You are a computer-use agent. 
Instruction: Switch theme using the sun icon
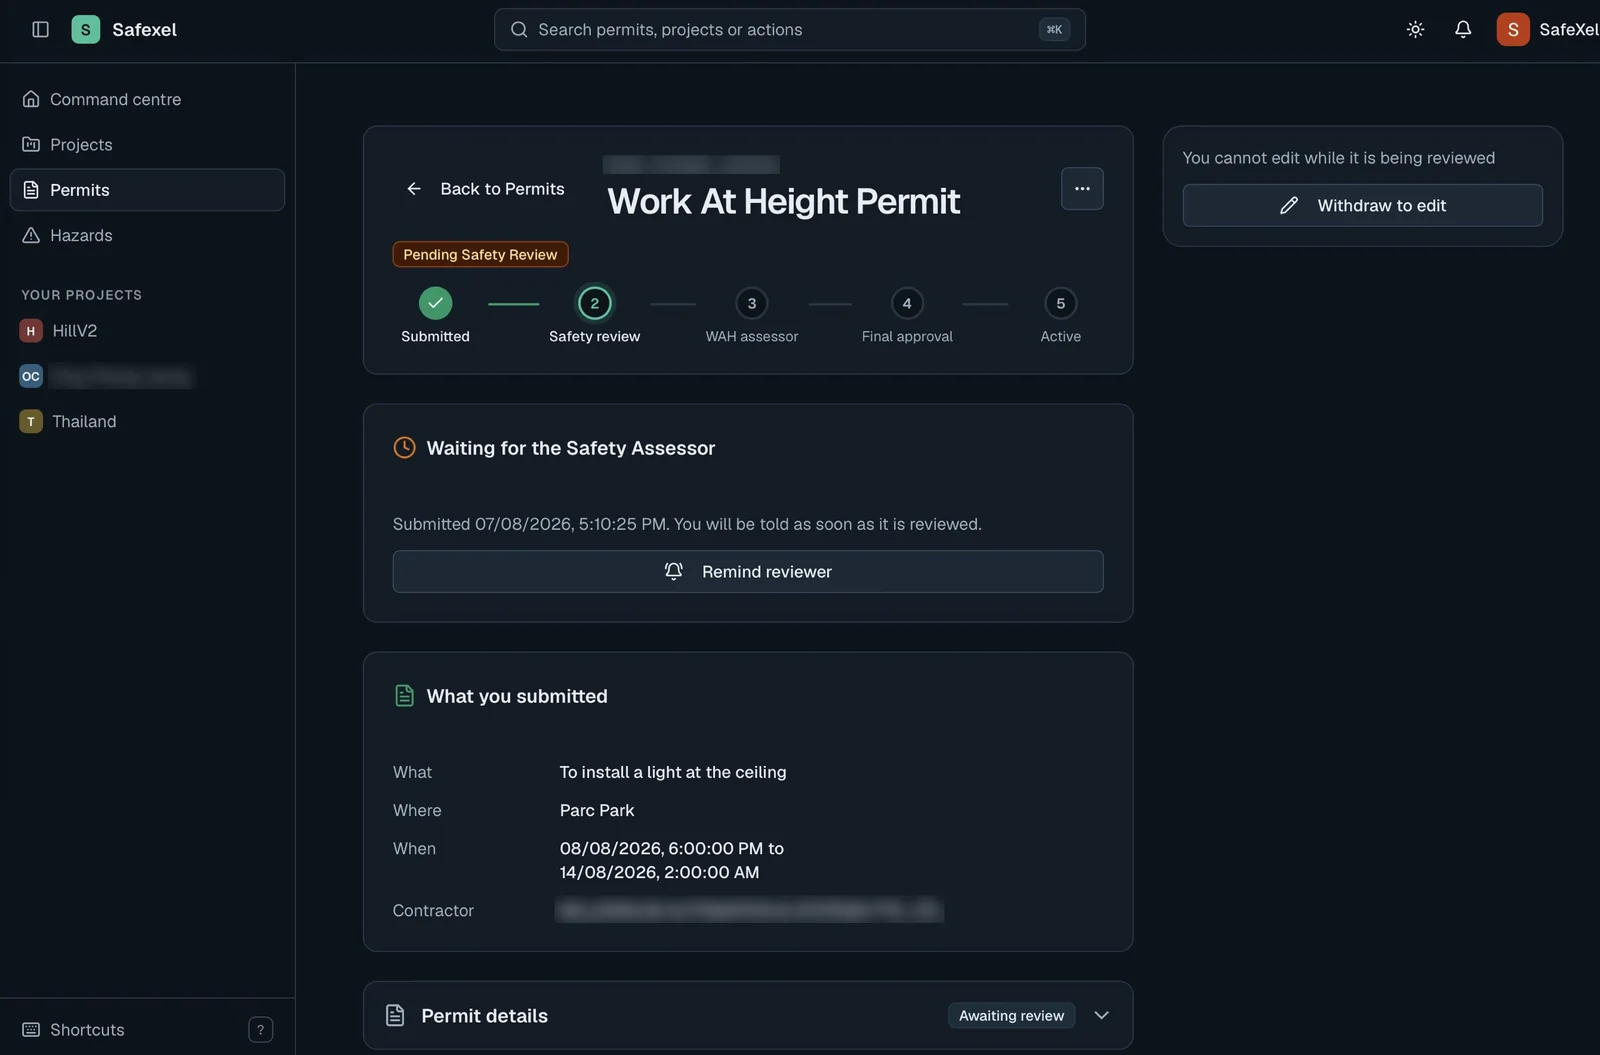[1415, 29]
